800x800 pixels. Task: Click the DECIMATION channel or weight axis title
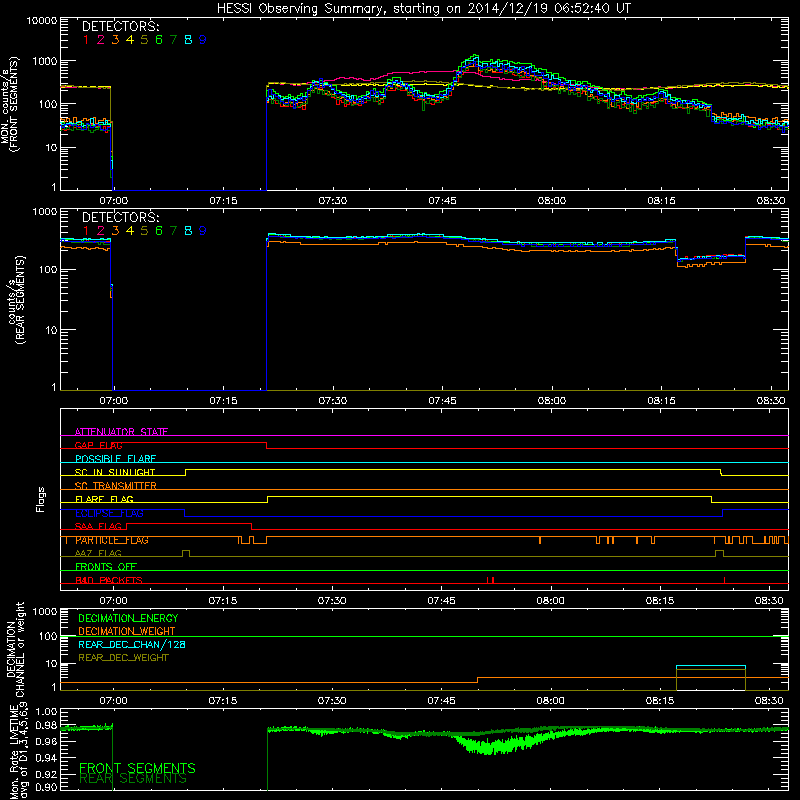15,649
